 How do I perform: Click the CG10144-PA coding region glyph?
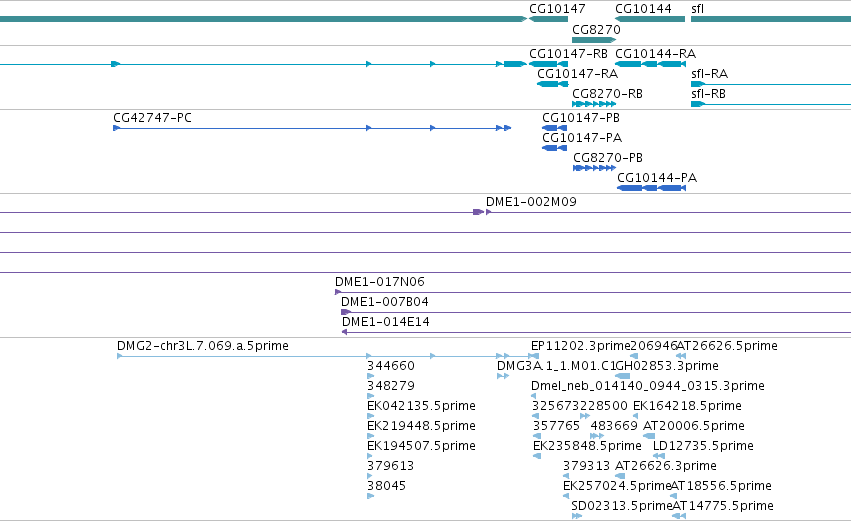651,188
